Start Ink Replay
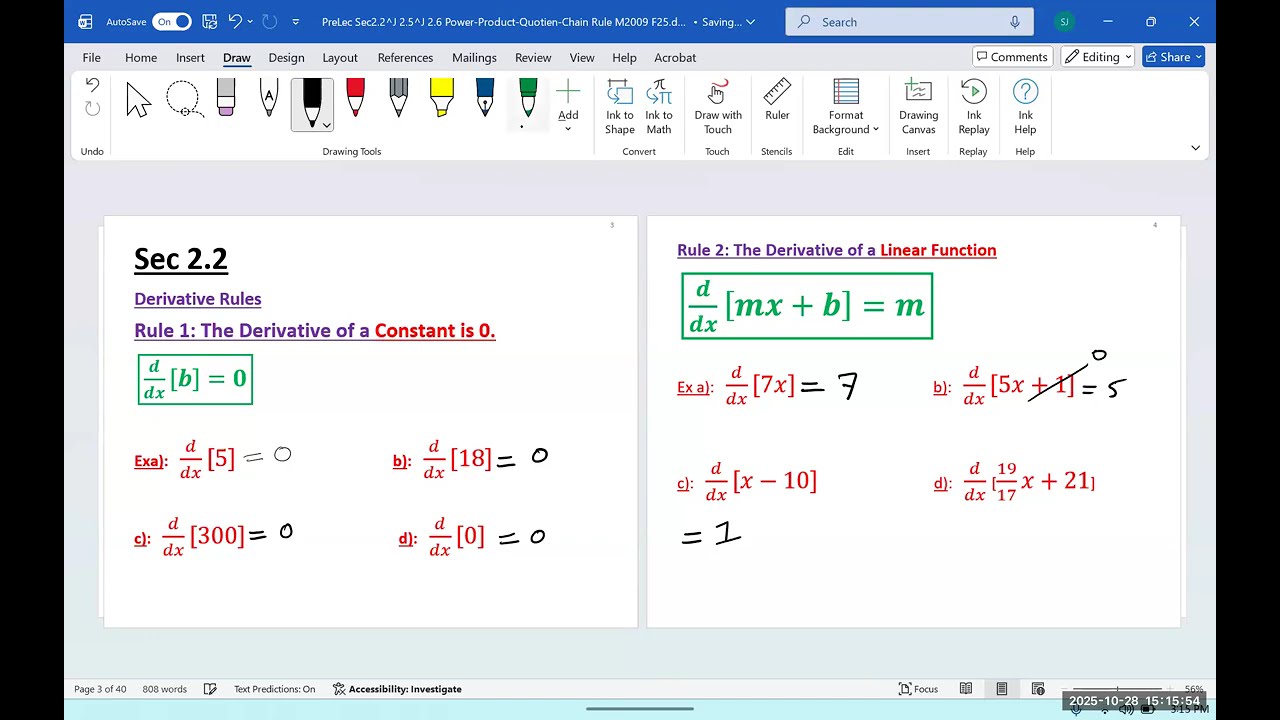Image resolution: width=1280 pixels, height=720 pixels. [x=974, y=107]
